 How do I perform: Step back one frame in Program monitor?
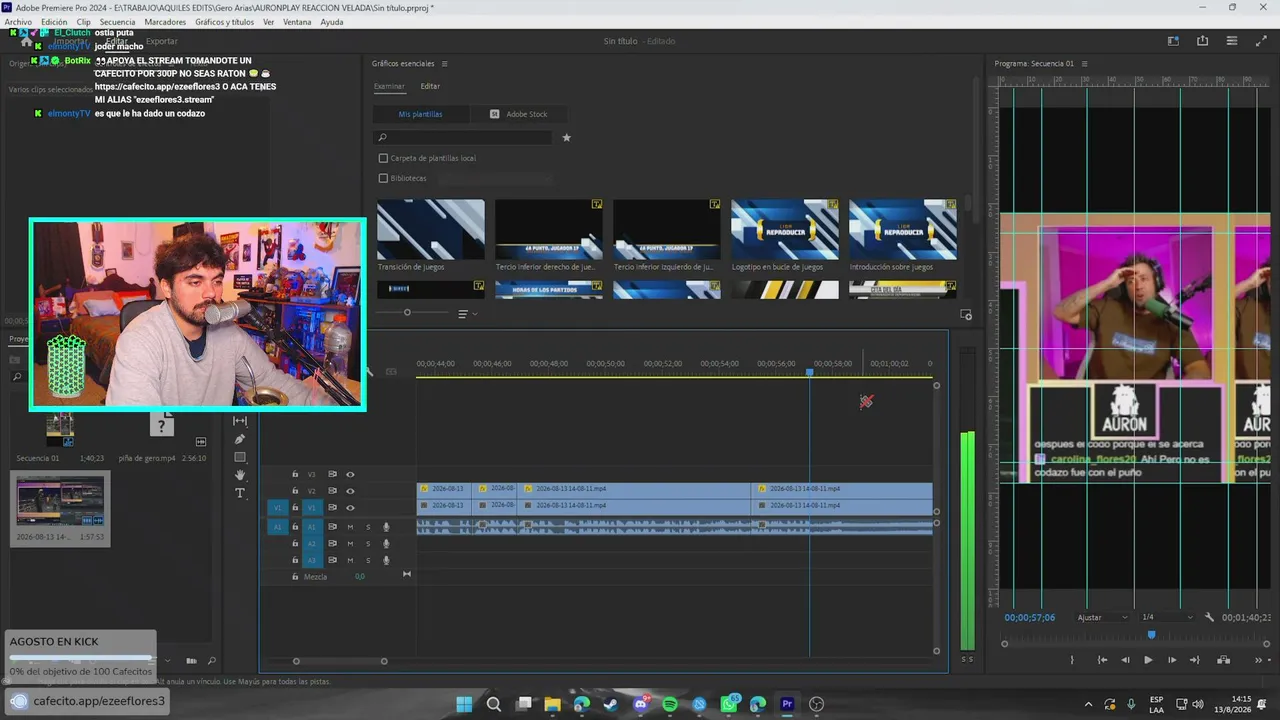coord(1125,660)
